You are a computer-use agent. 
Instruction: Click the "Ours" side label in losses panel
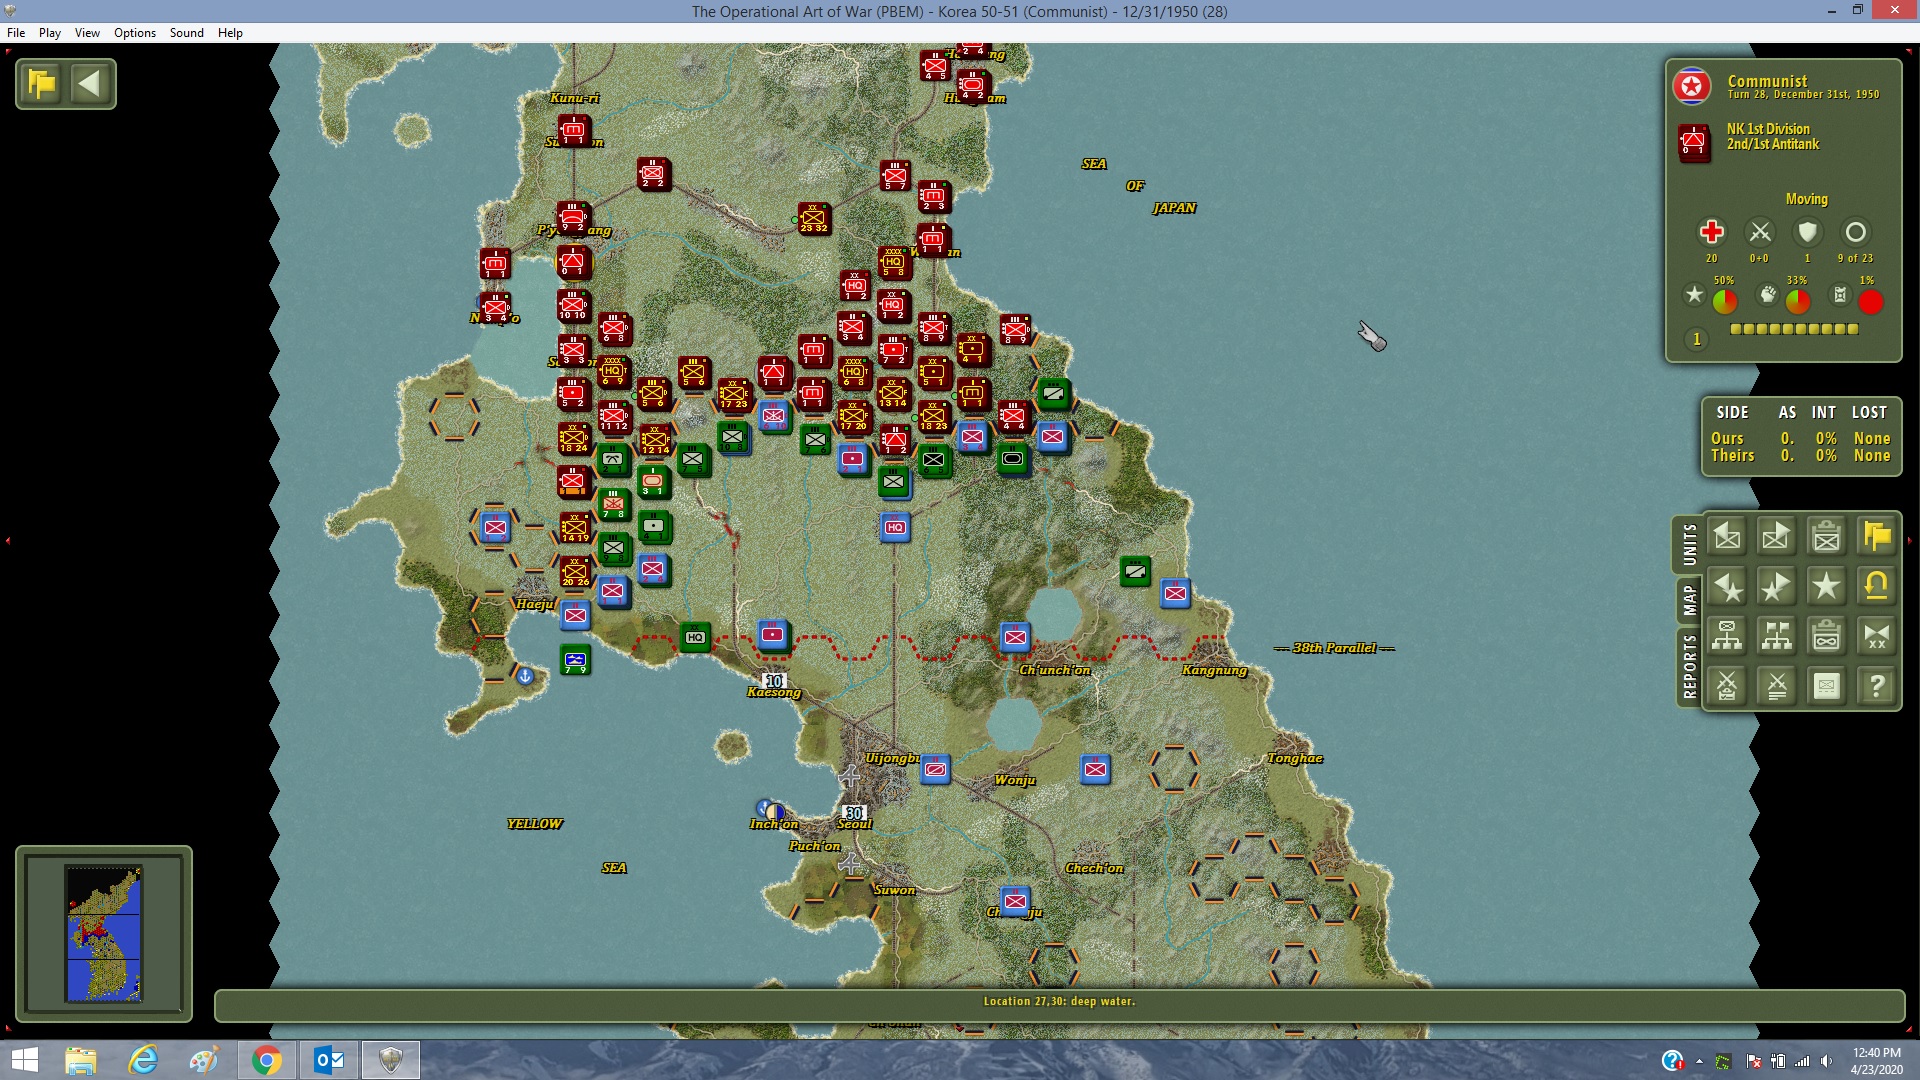[1727, 439]
